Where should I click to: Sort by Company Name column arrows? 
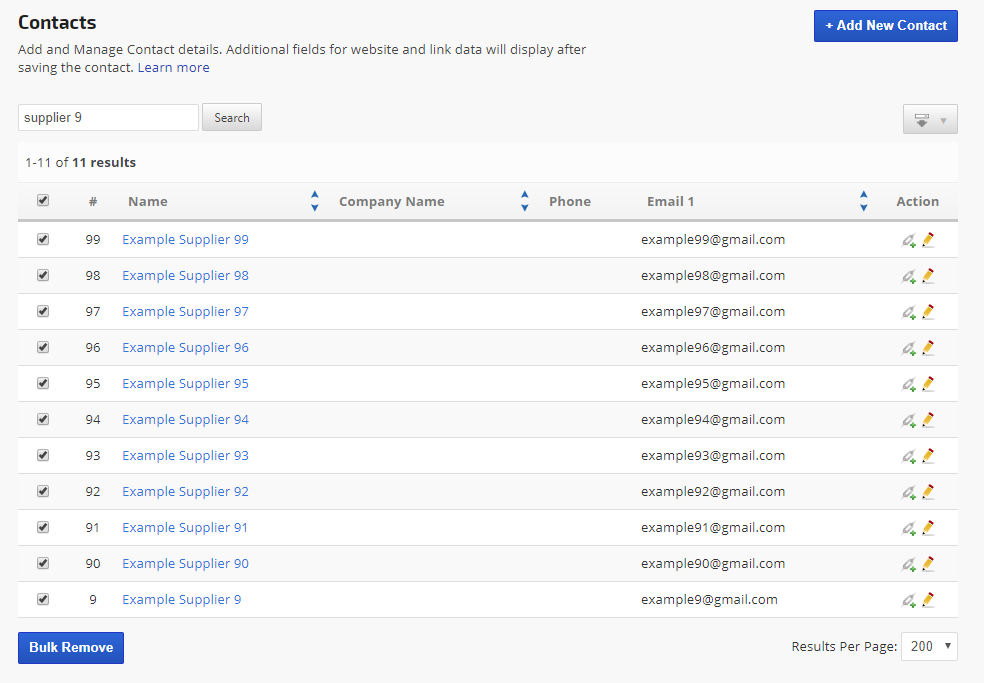pyautogui.click(x=524, y=201)
